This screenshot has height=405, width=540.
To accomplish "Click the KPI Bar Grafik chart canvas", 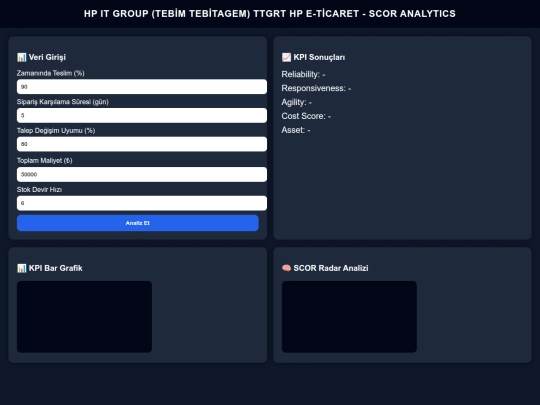I will (84, 317).
